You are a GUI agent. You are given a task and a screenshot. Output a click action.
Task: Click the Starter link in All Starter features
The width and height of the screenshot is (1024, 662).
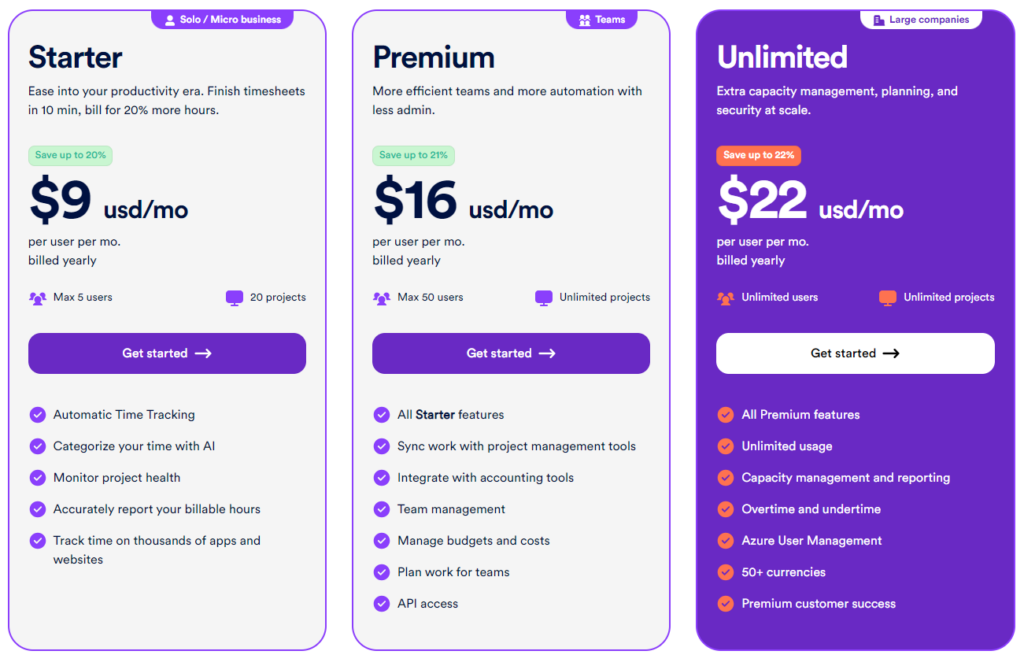pos(435,415)
